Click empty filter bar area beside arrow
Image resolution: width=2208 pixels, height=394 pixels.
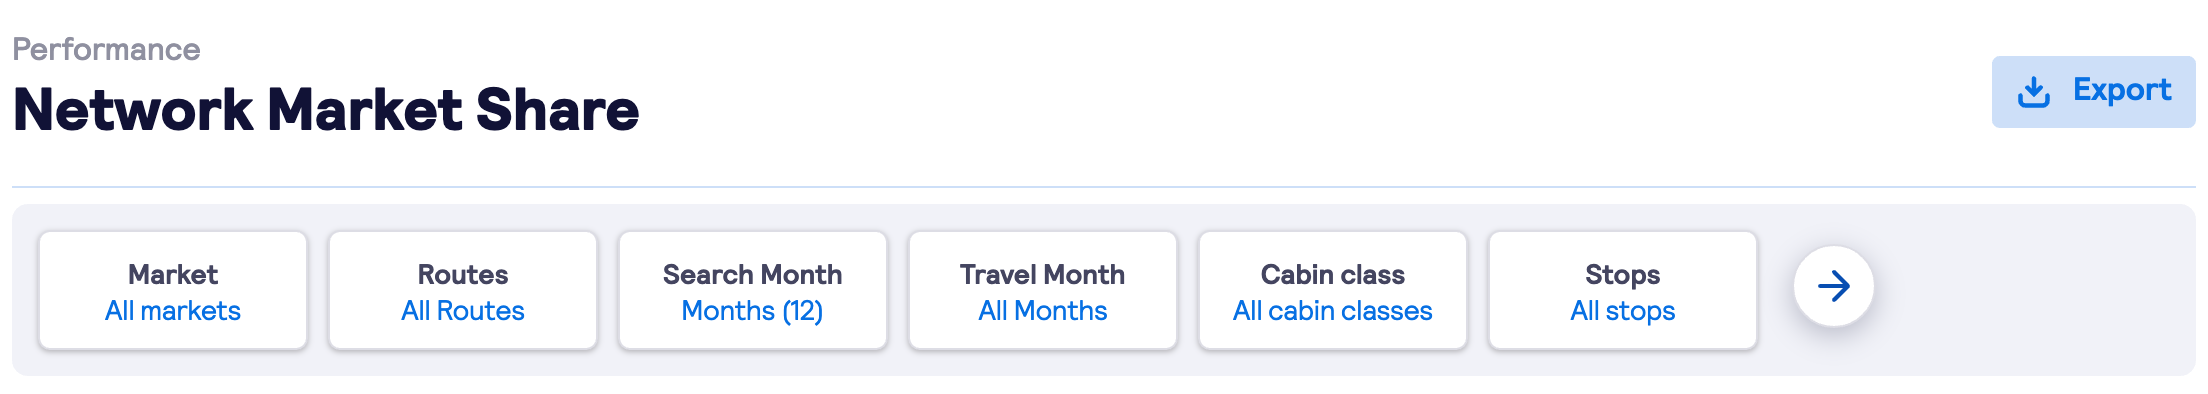coord(2030,290)
